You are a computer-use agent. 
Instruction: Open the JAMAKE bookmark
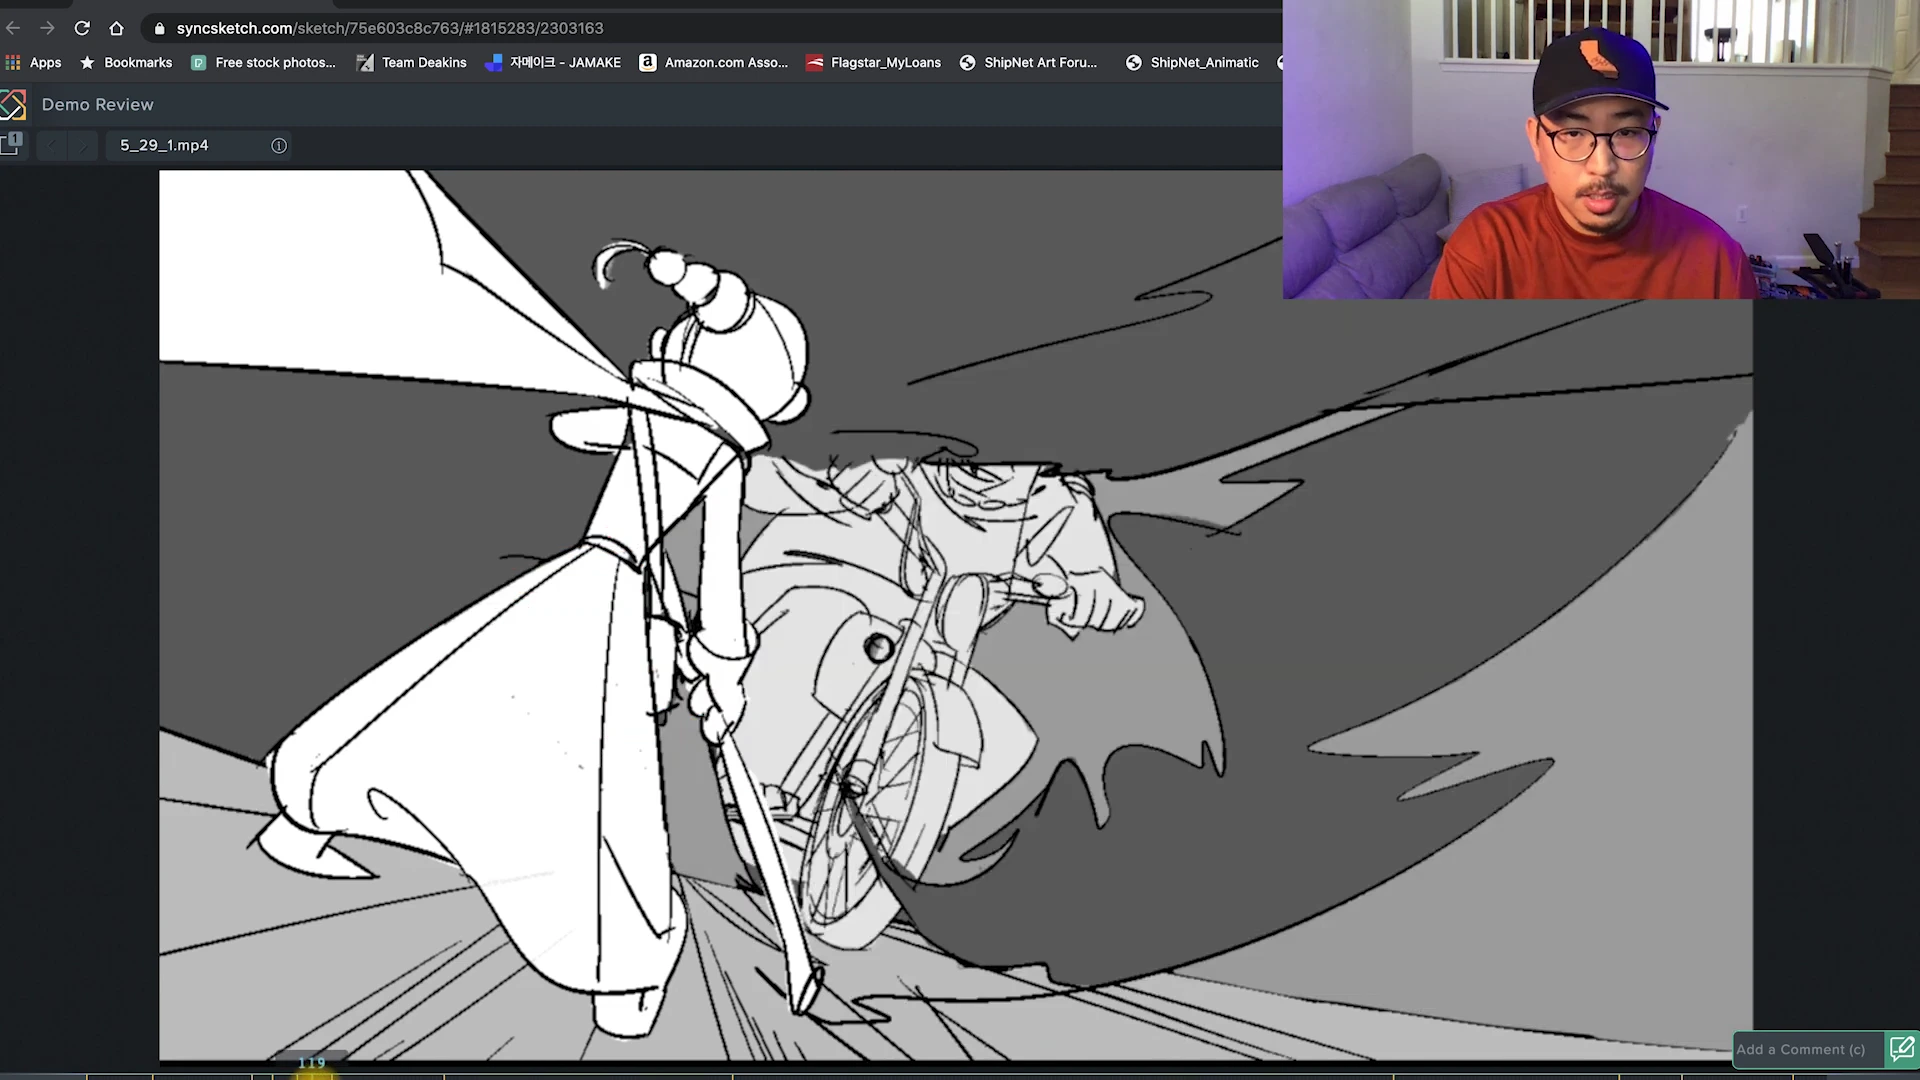click(x=552, y=62)
